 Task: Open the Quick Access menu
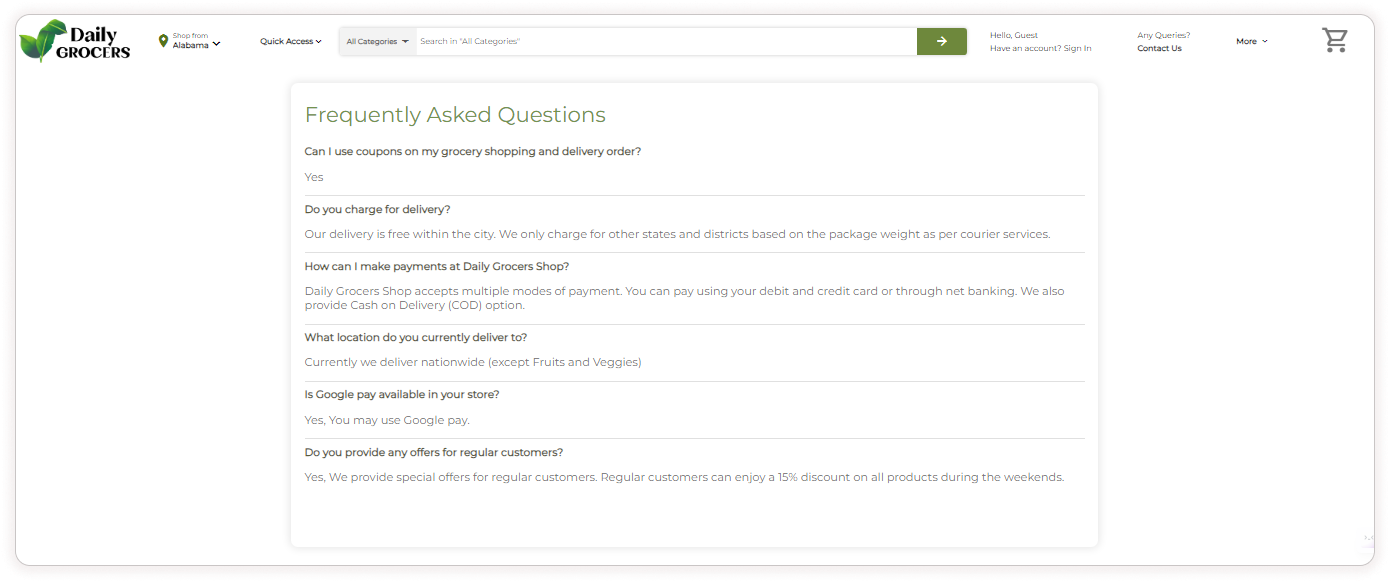pyautogui.click(x=290, y=41)
